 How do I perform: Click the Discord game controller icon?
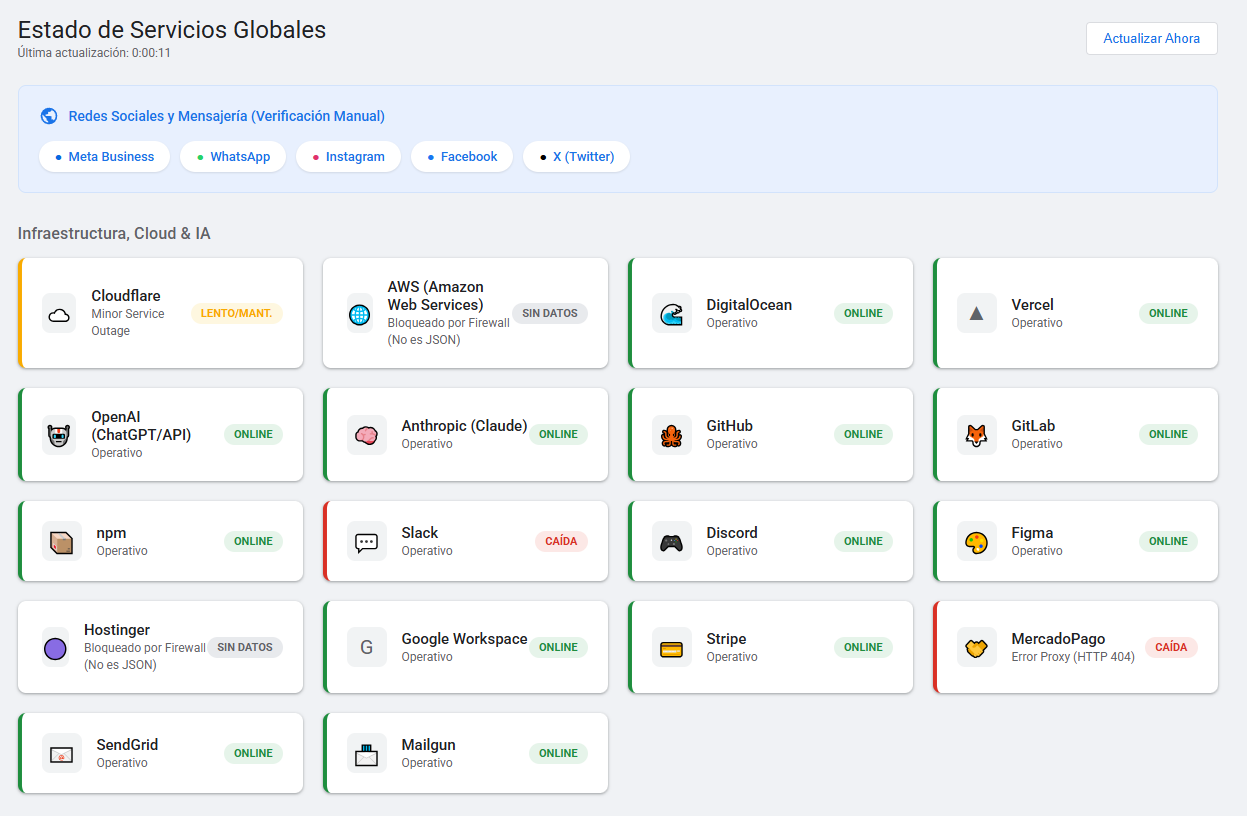[672, 542]
